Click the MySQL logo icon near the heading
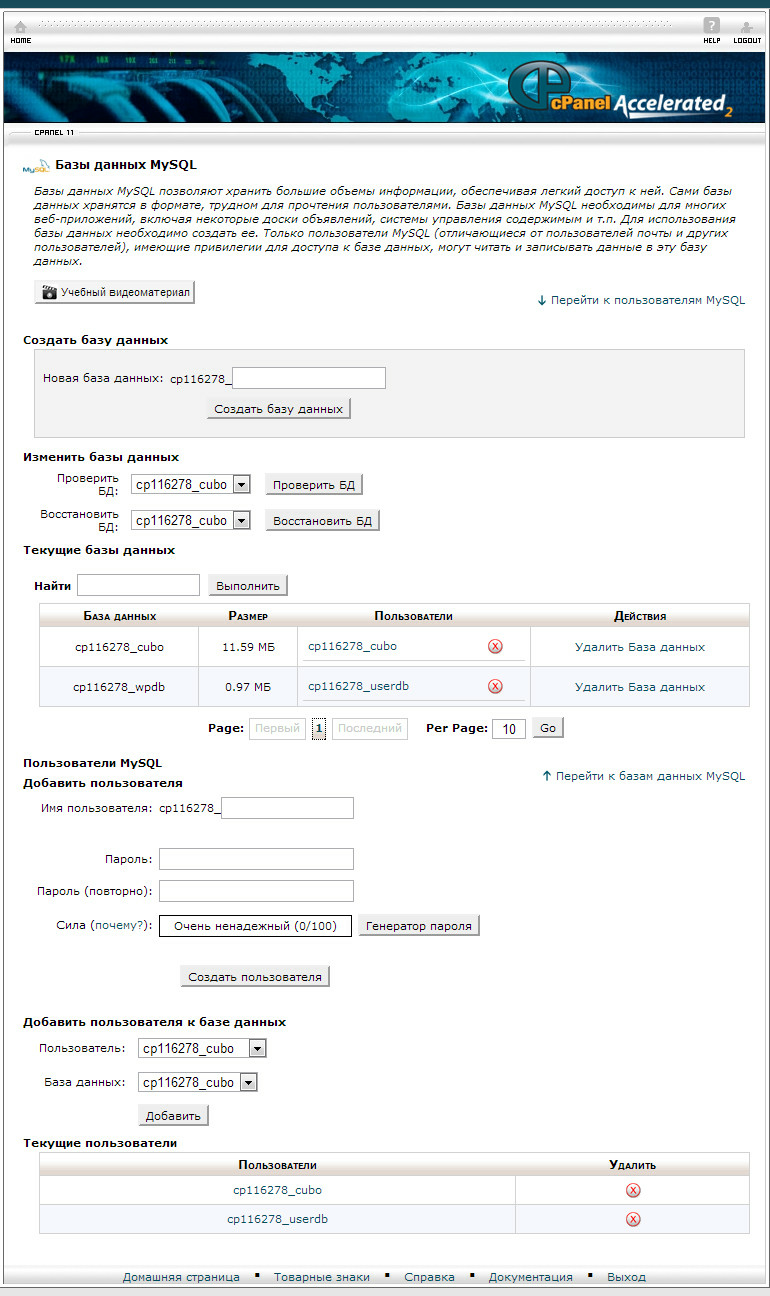The width and height of the screenshot is (770, 1296). (x=36, y=166)
